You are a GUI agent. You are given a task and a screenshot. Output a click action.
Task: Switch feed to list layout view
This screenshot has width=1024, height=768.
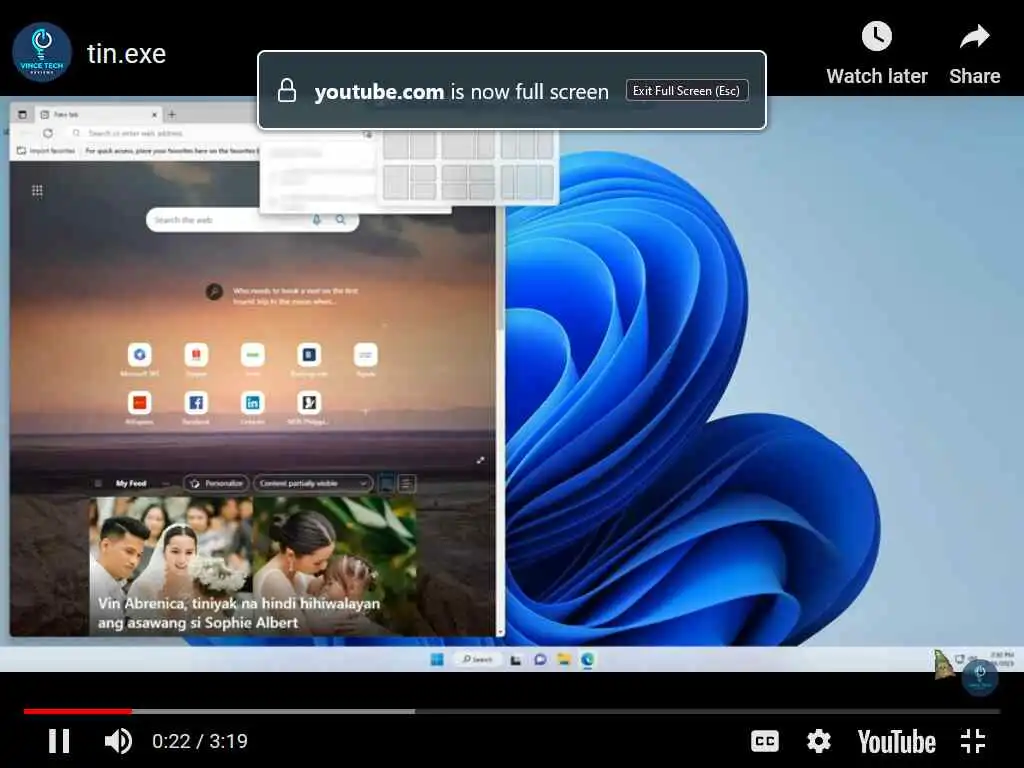coord(406,483)
